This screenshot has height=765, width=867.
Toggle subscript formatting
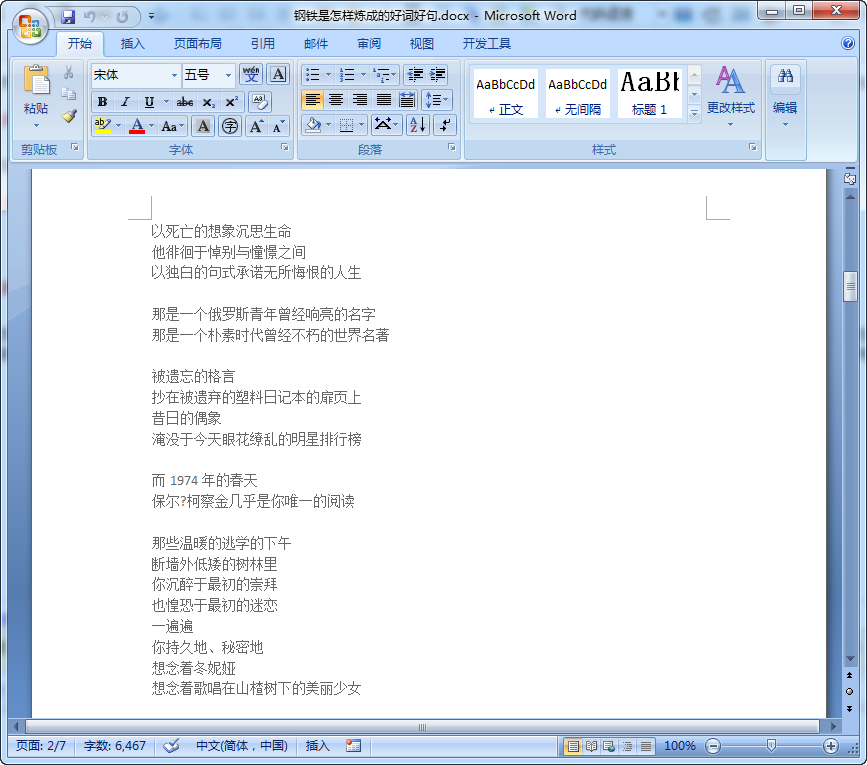click(208, 102)
